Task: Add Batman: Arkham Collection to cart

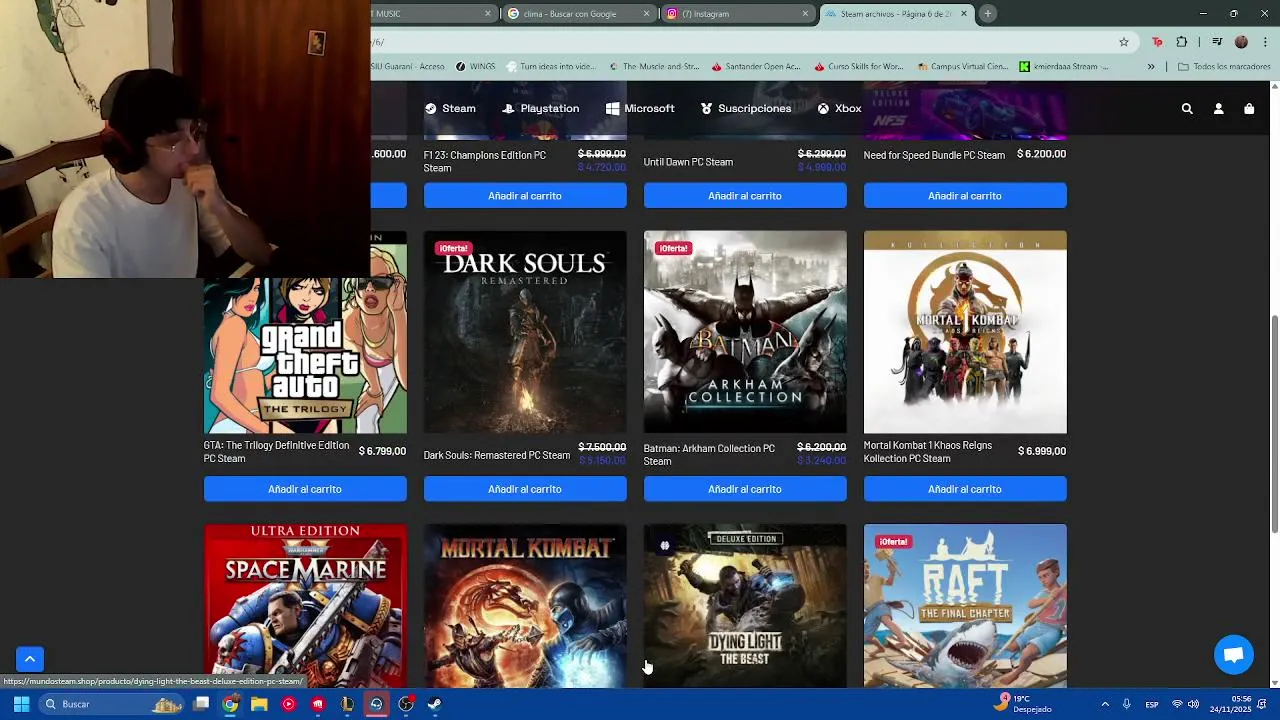Action: 745,489
